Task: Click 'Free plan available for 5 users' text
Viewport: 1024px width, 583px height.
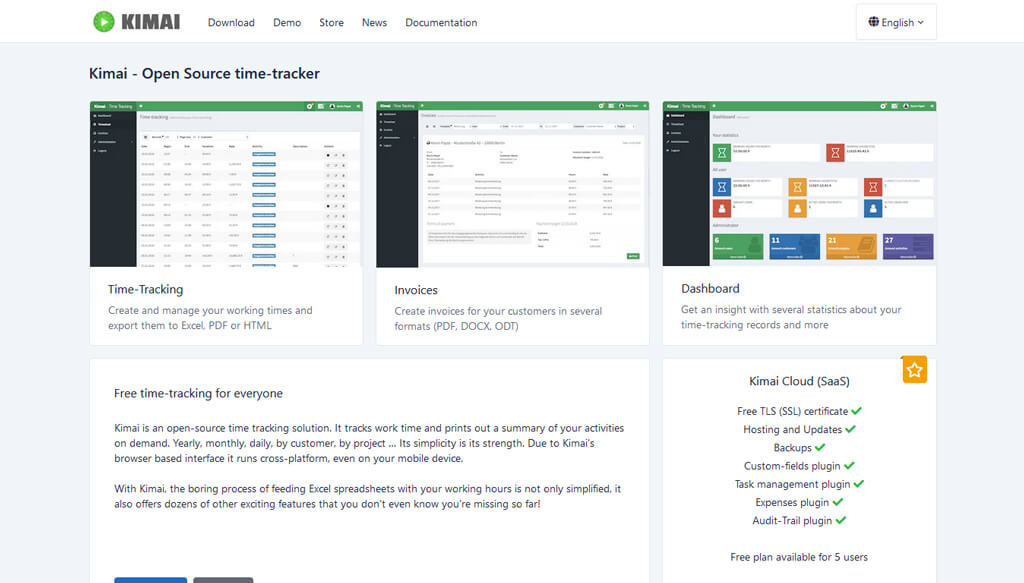Action: pyautogui.click(x=799, y=557)
